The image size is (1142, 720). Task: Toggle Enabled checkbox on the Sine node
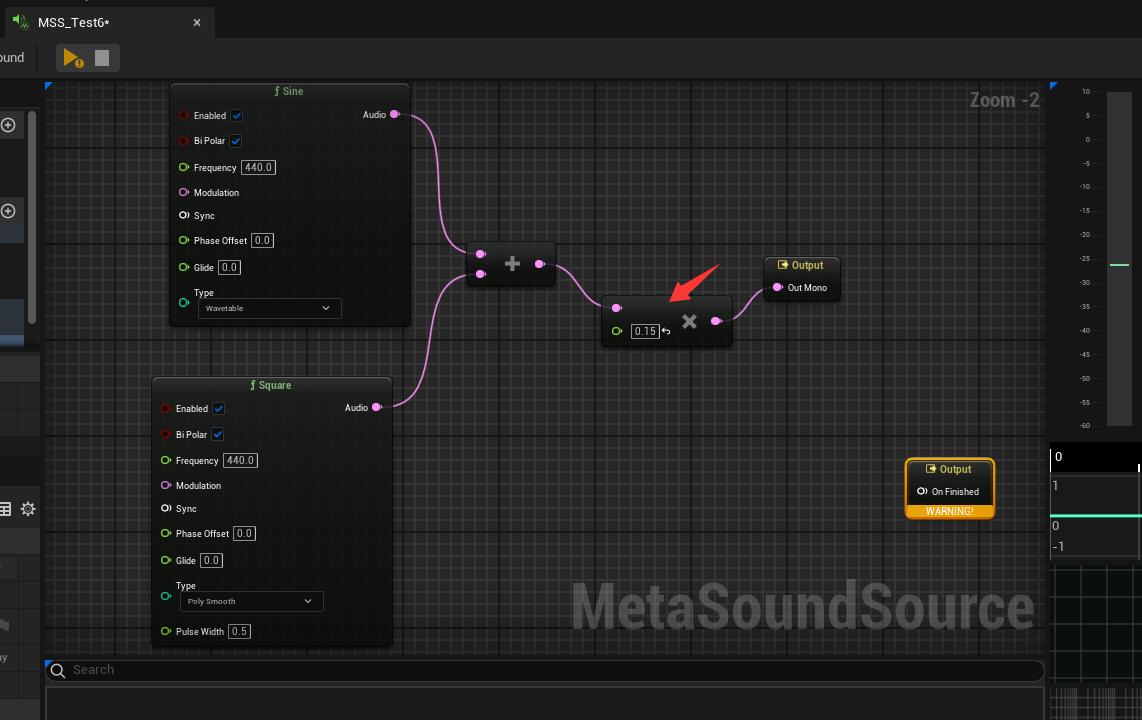coord(237,116)
